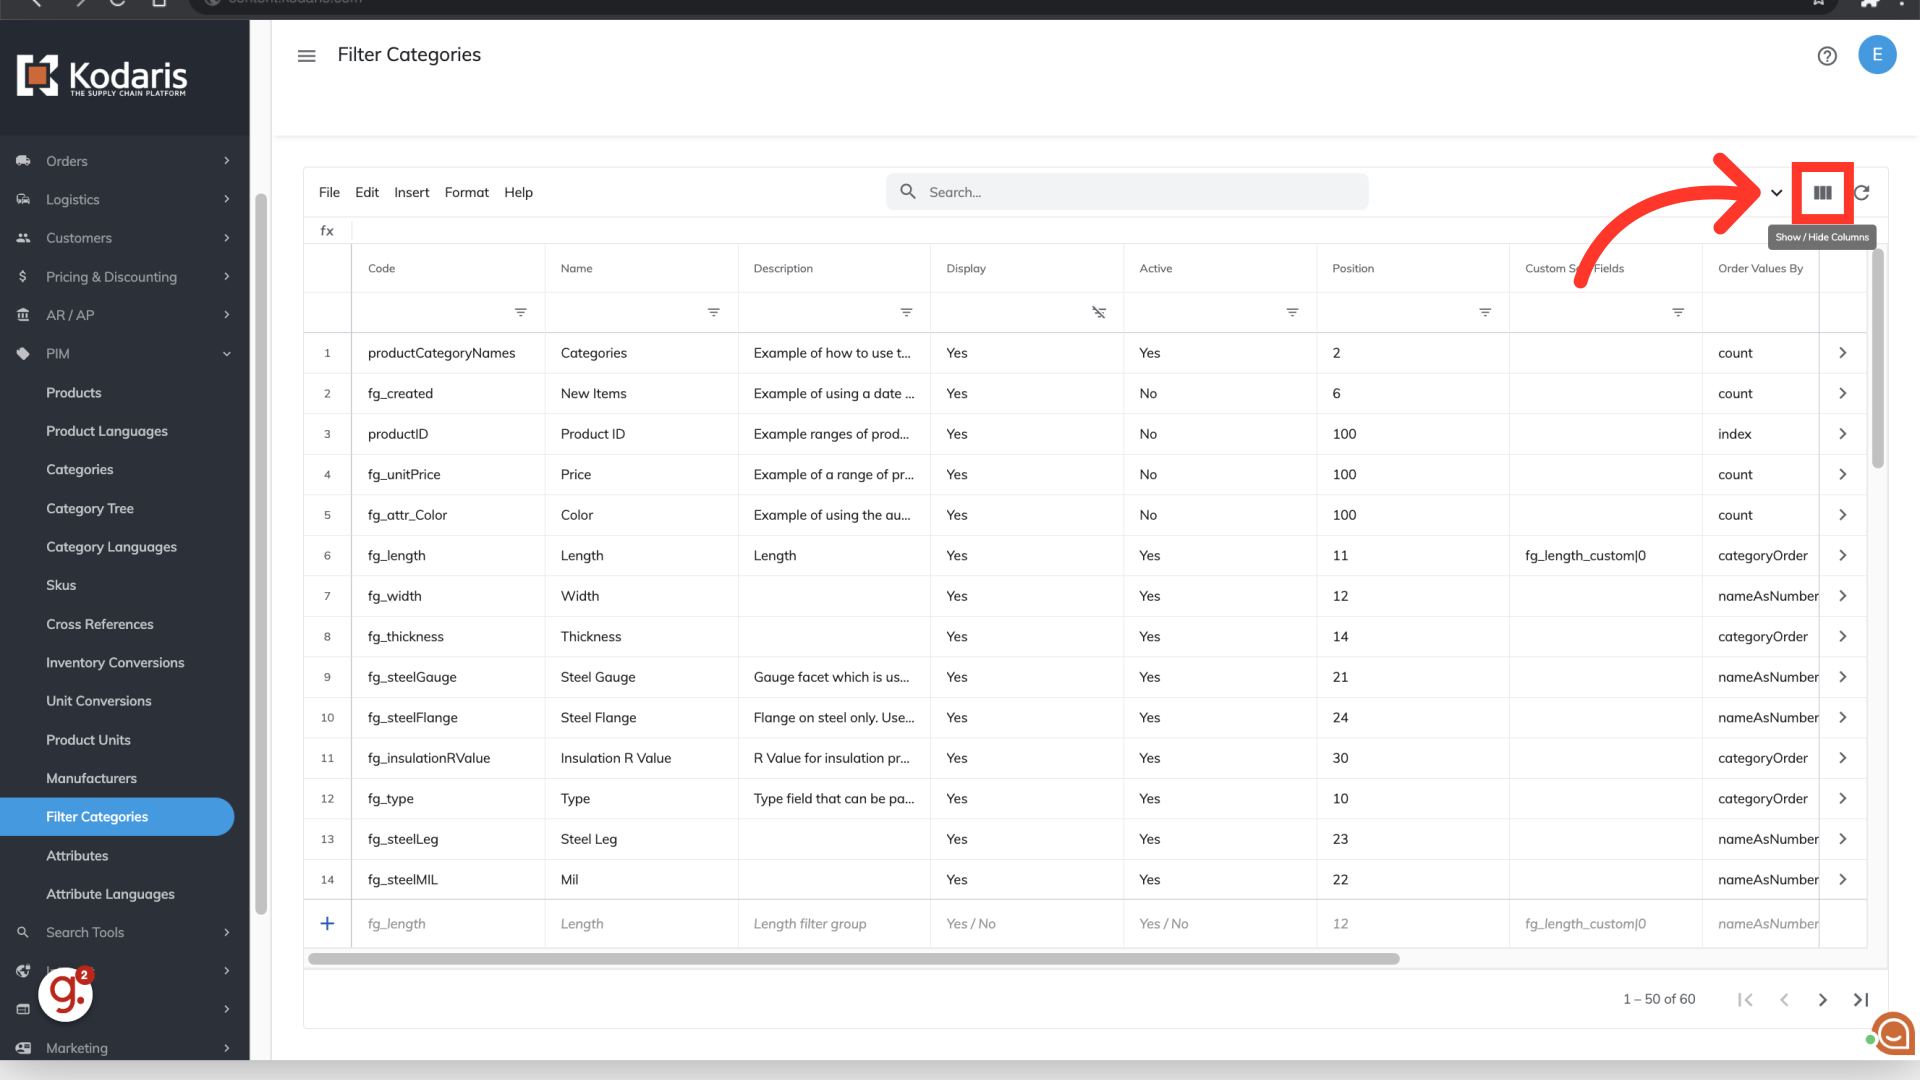
Task: Click the grid horizontal scrollbar
Action: [x=853, y=959]
